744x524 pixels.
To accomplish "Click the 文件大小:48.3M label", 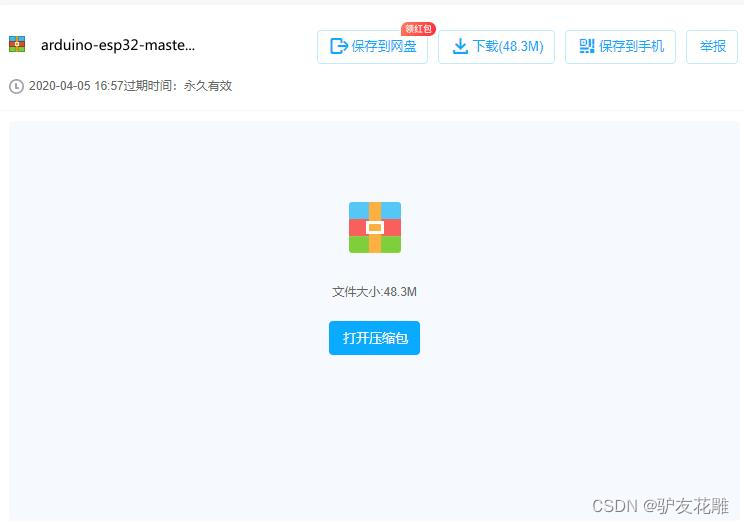I will pyautogui.click(x=374, y=291).
